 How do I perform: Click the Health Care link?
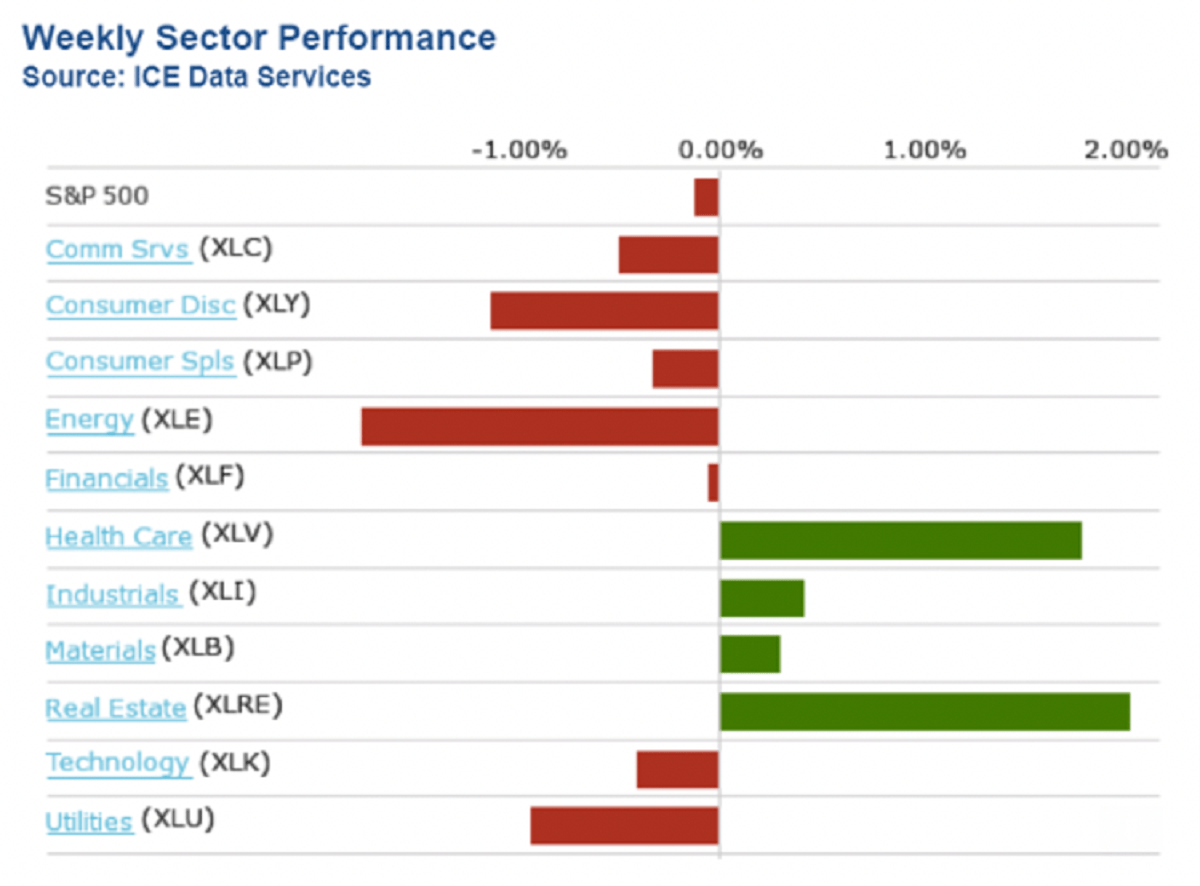pos(118,537)
